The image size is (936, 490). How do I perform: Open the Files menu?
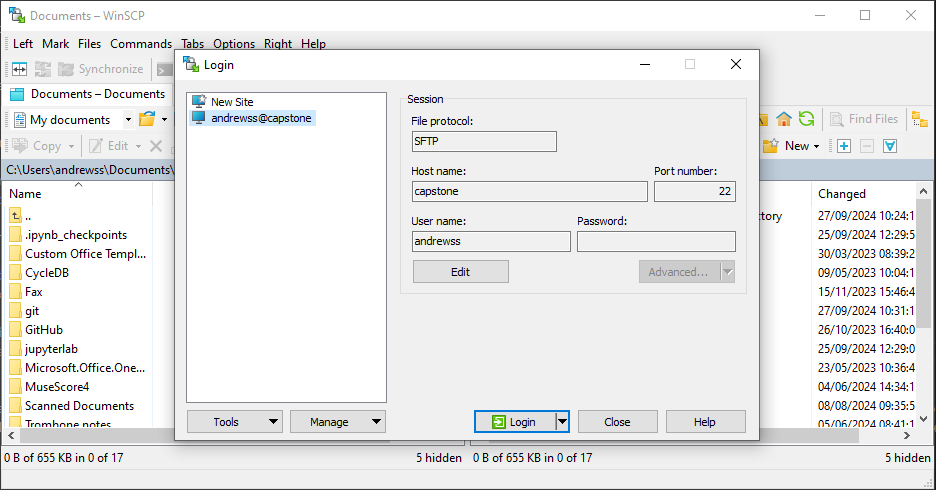90,44
